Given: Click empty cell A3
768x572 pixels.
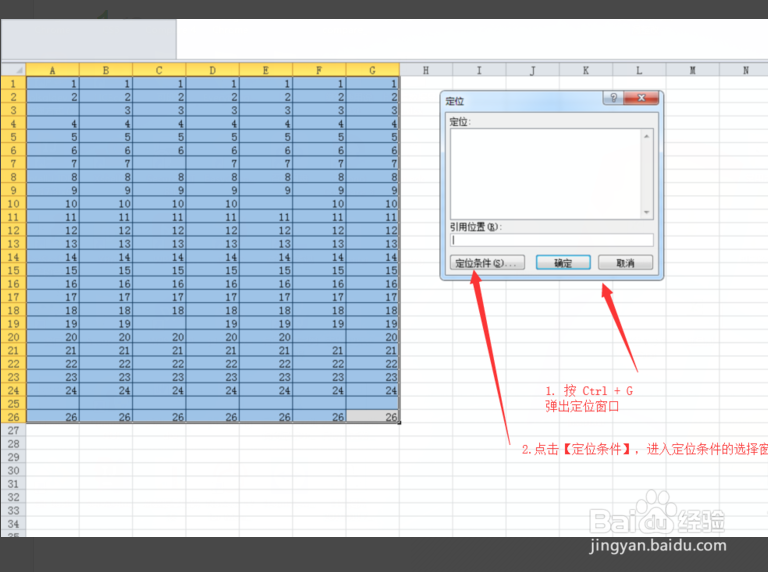Looking at the screenshot, I should click(52, 110).
